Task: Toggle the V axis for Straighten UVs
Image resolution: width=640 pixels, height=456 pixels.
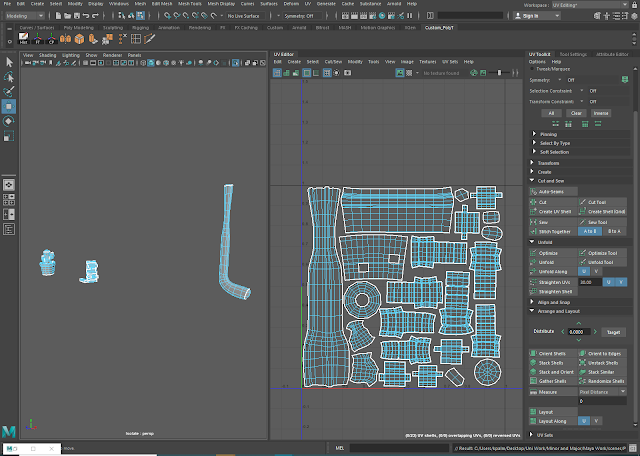Action: point(621,282)
